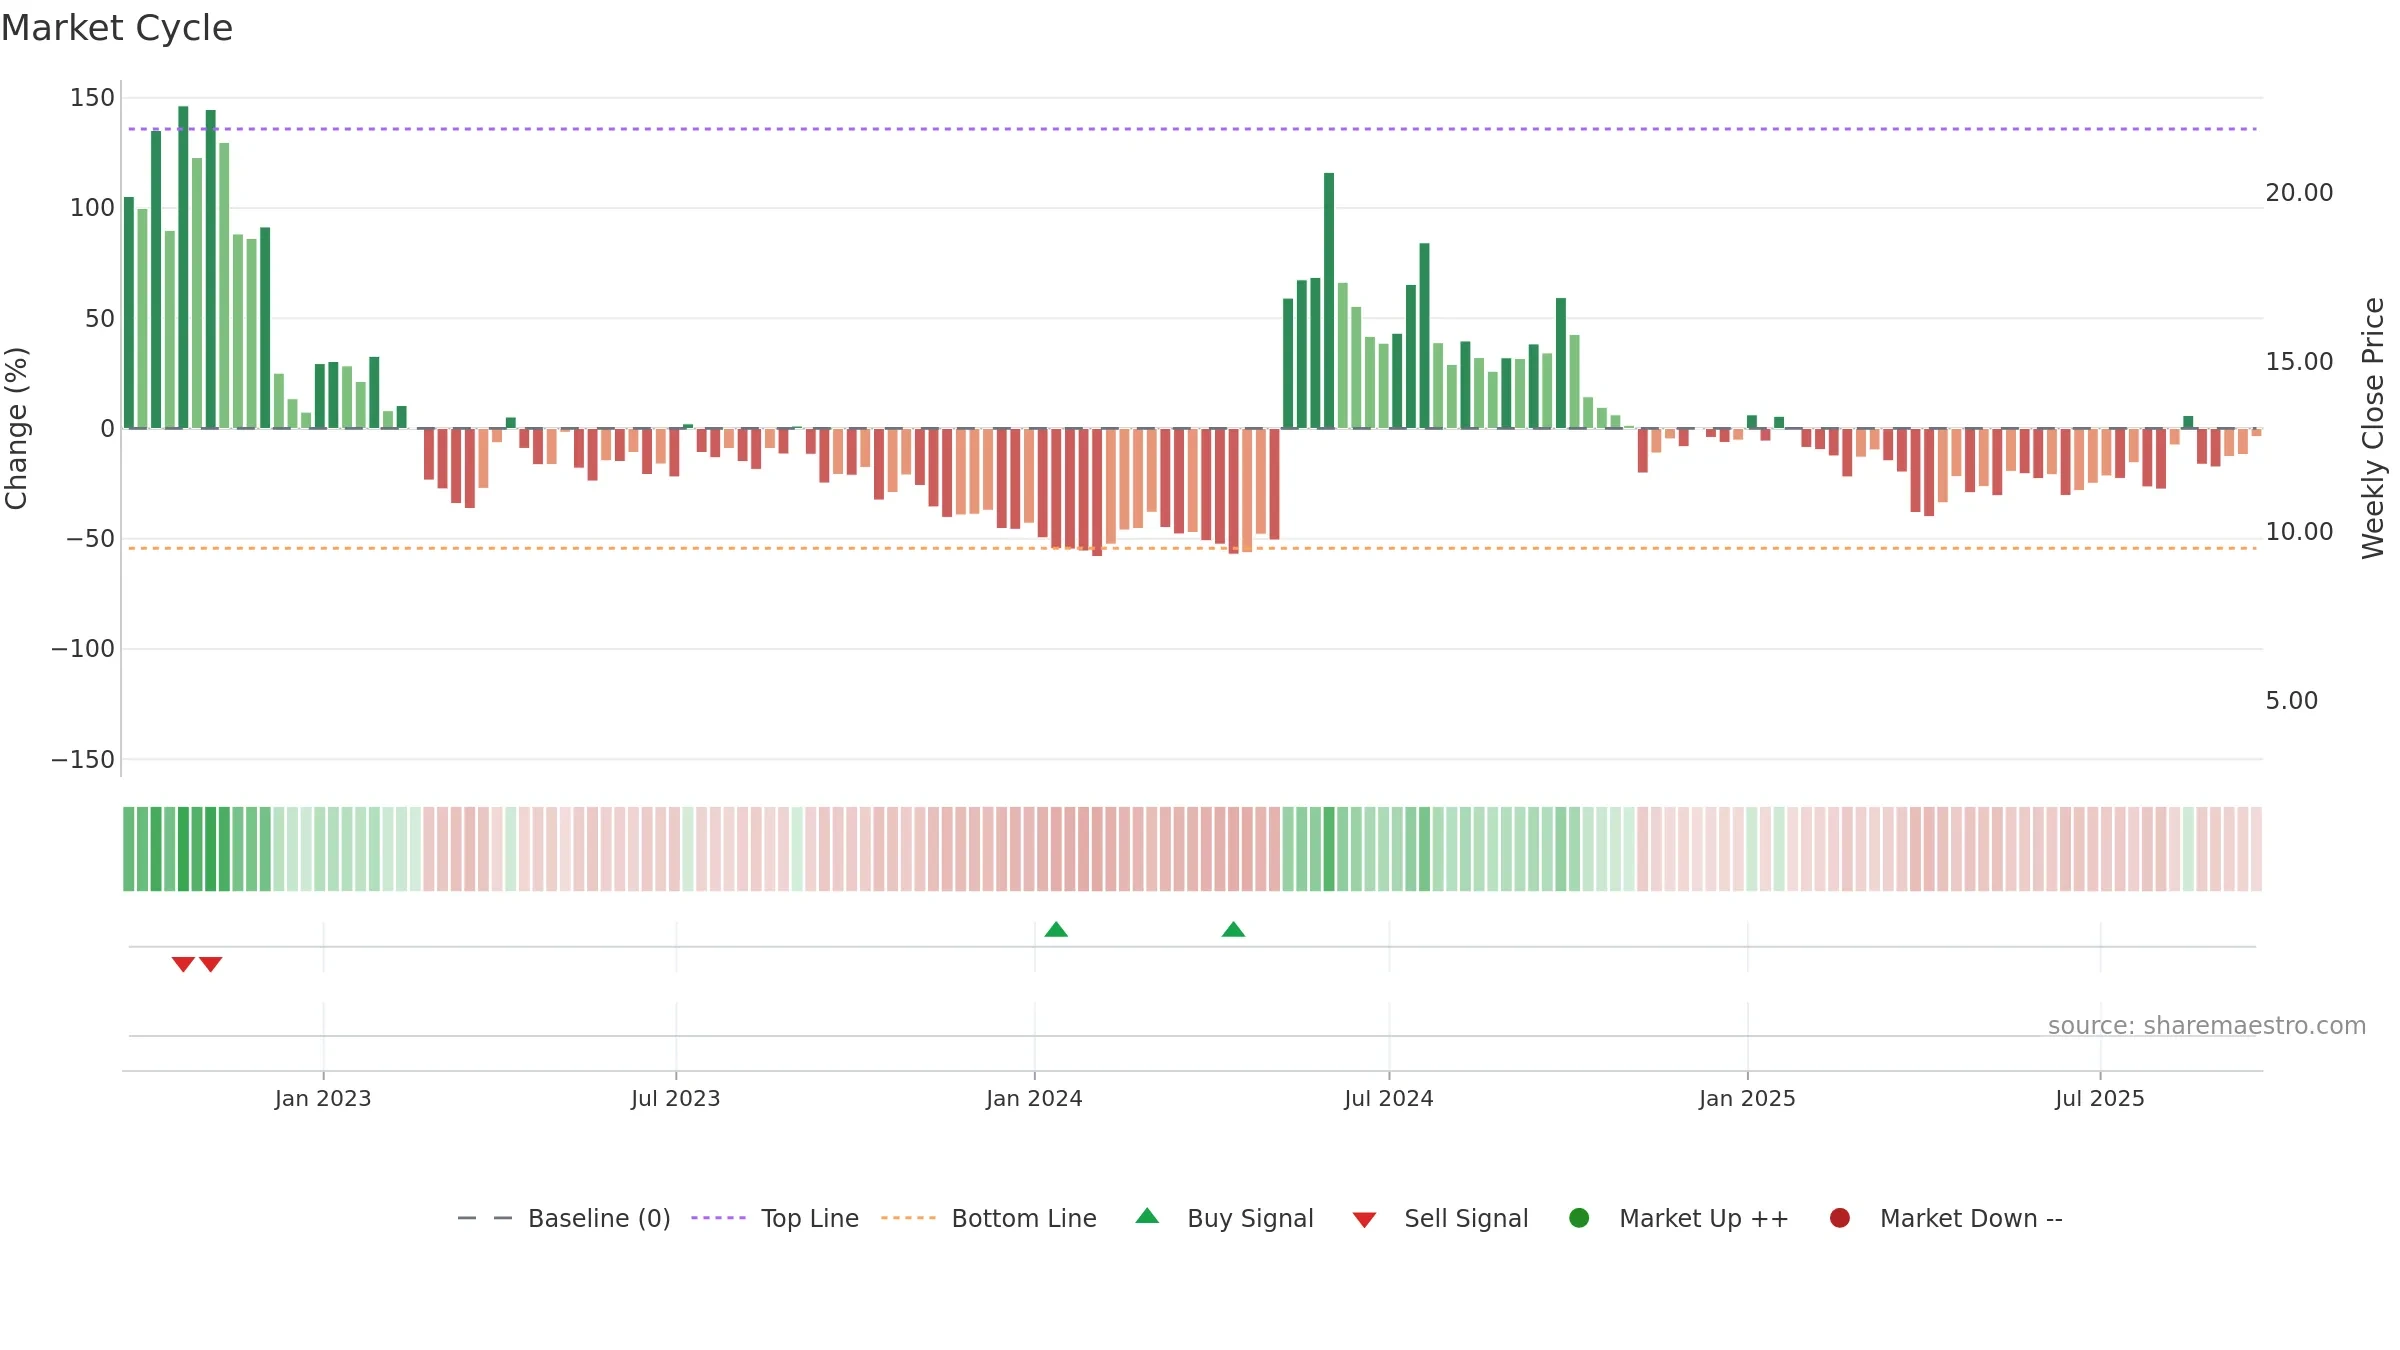Select the second red sell signal marker
2400x1350 pixels.
tap(210, 964)
